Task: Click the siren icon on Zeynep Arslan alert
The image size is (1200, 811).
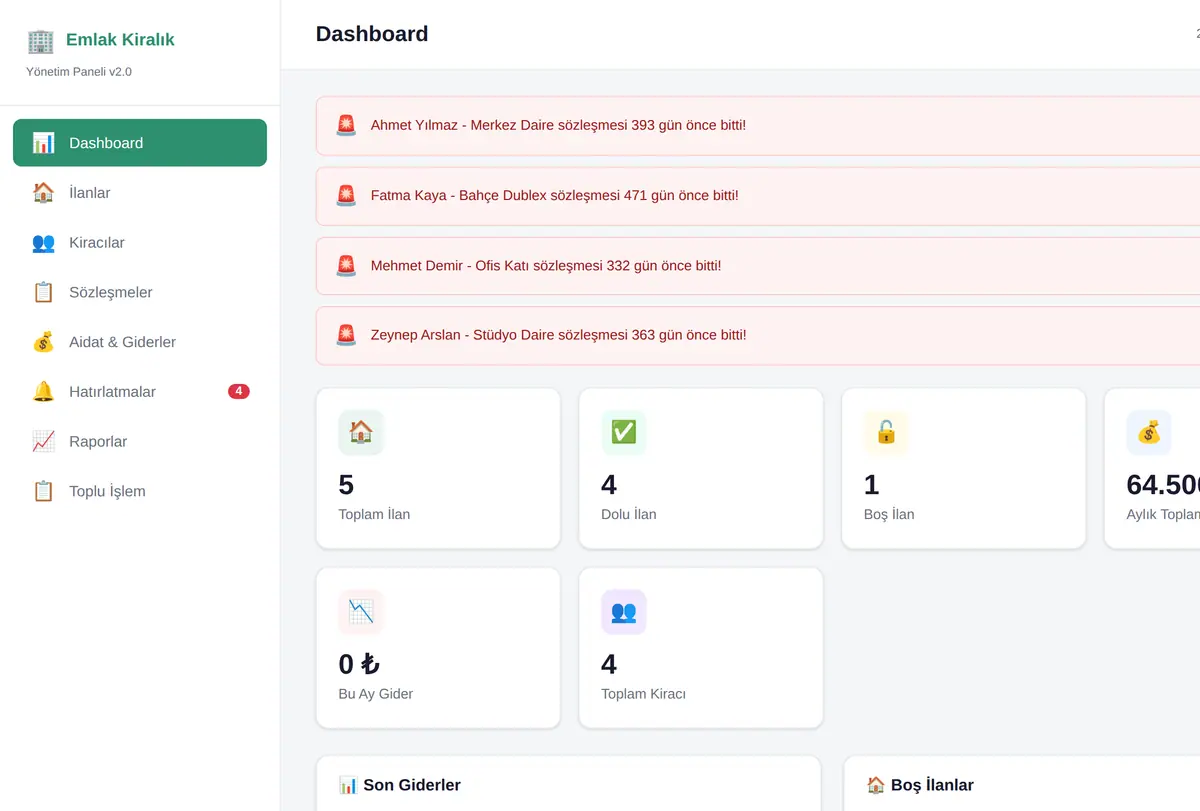Action: [x=346, y=335]
